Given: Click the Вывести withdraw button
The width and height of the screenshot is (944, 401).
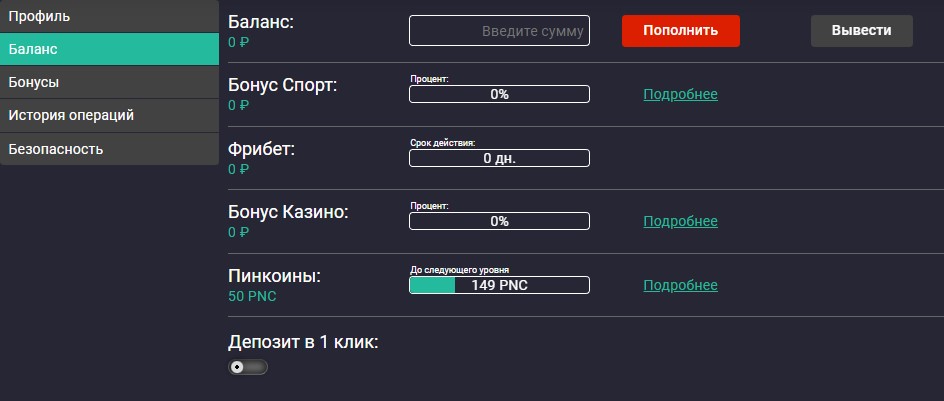Looking at the screenshot, I should pos(861,31).
